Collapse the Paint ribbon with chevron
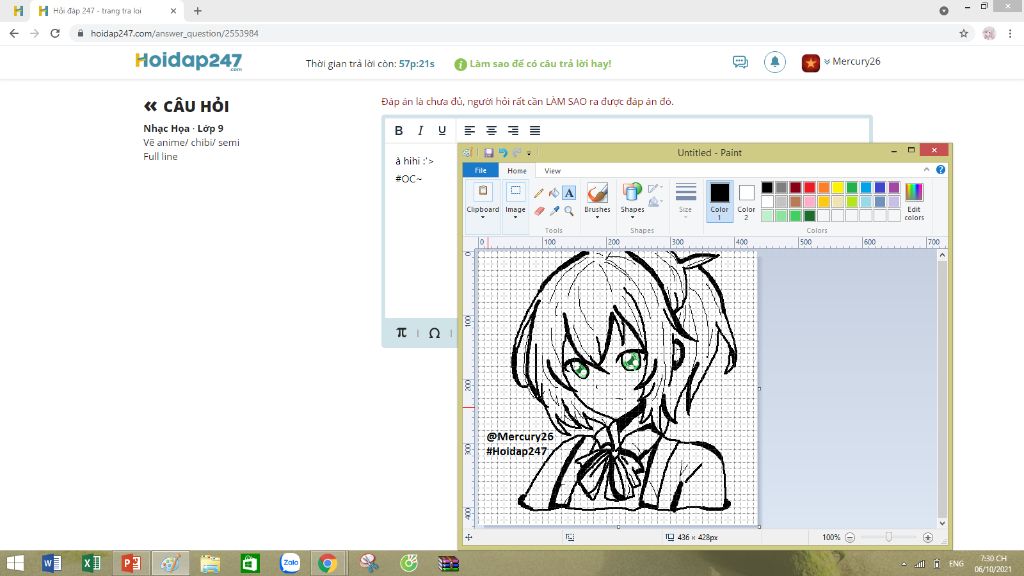Image resolution: width=1024 pixels, height=576 pixels. point(926,170)
